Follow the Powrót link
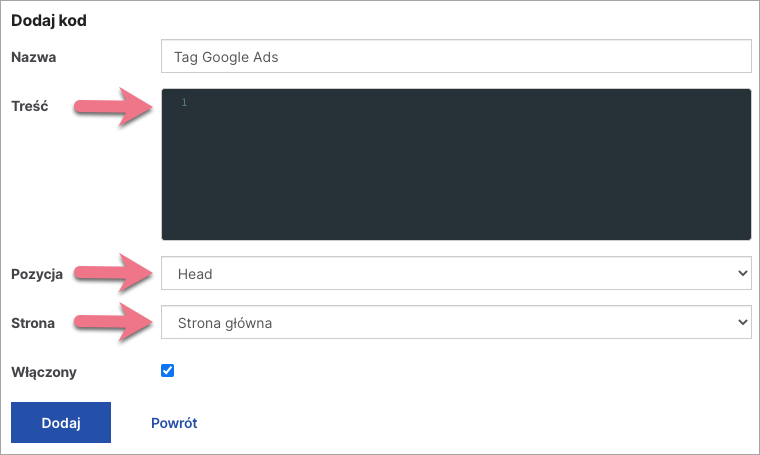Image resolution: width=760 pixels, height=455 pixels. (174, 423)
